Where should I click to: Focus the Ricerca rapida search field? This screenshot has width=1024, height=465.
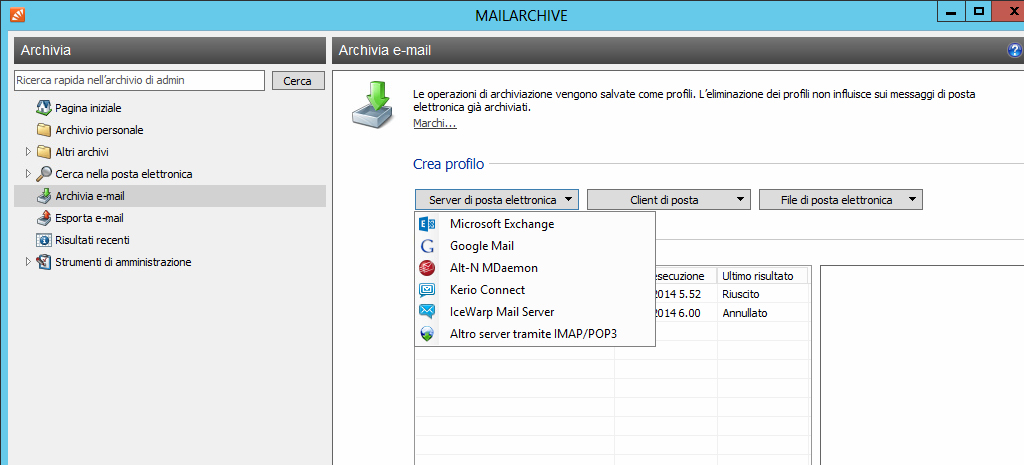click(x=139, y=80)
